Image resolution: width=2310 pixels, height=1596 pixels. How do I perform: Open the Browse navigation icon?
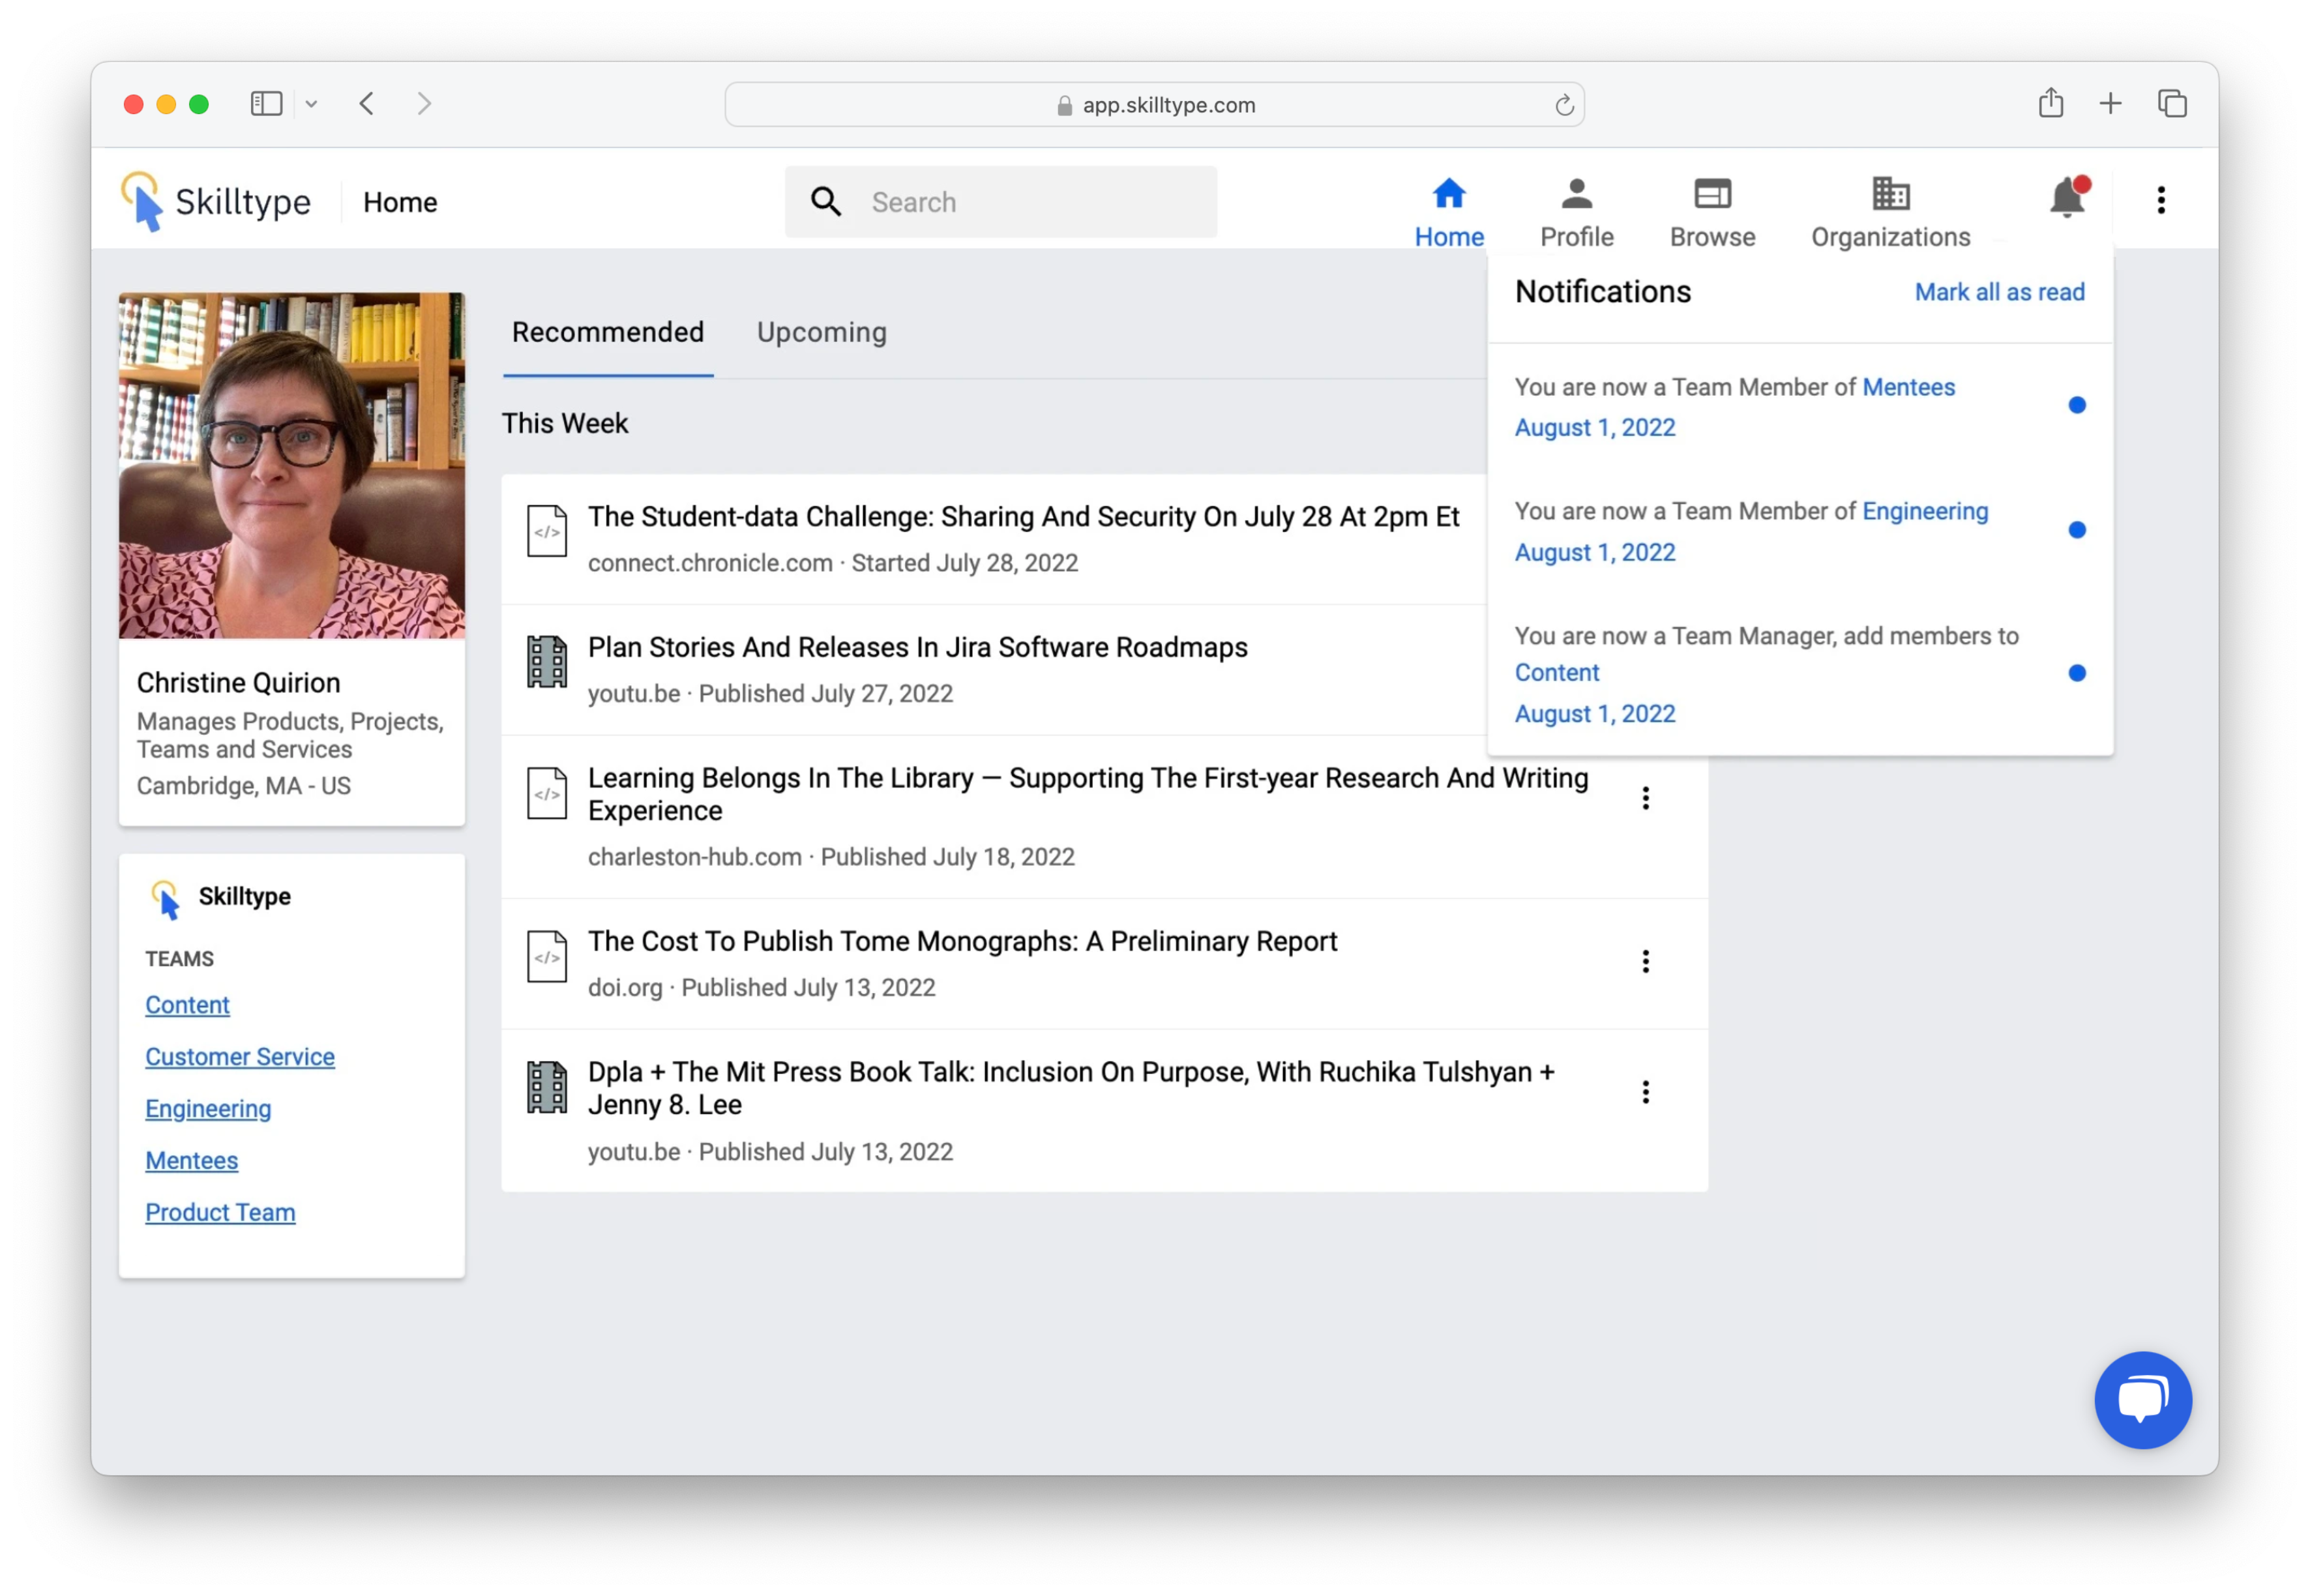(1712, 194)
